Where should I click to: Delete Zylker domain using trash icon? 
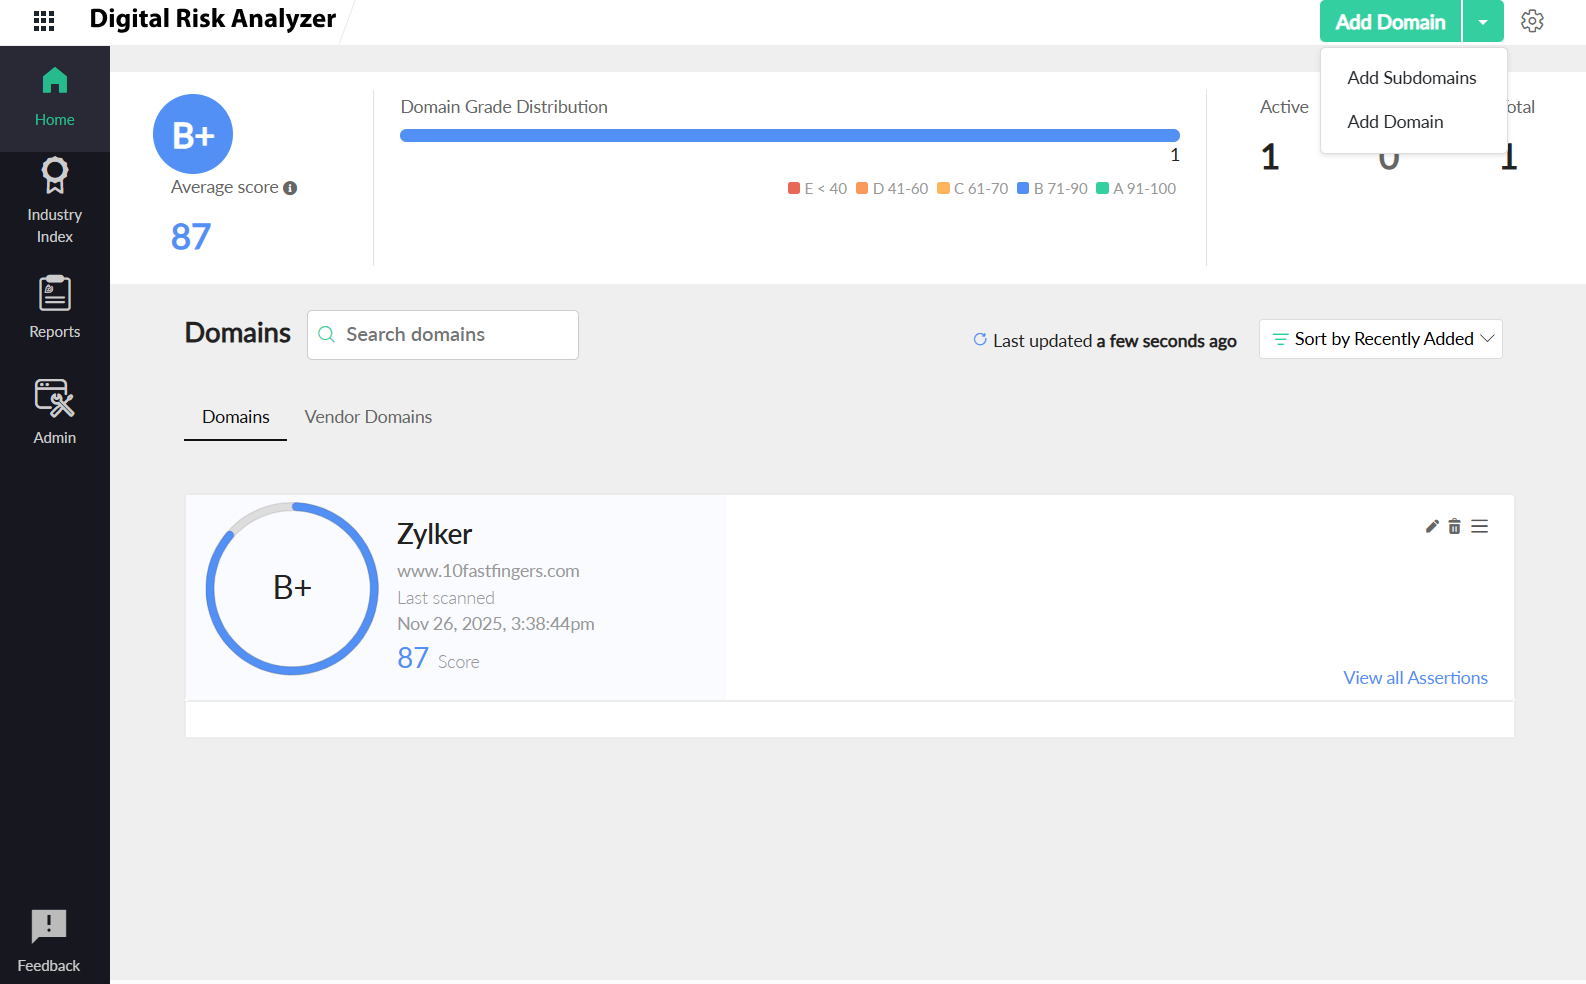point(1455,526)
